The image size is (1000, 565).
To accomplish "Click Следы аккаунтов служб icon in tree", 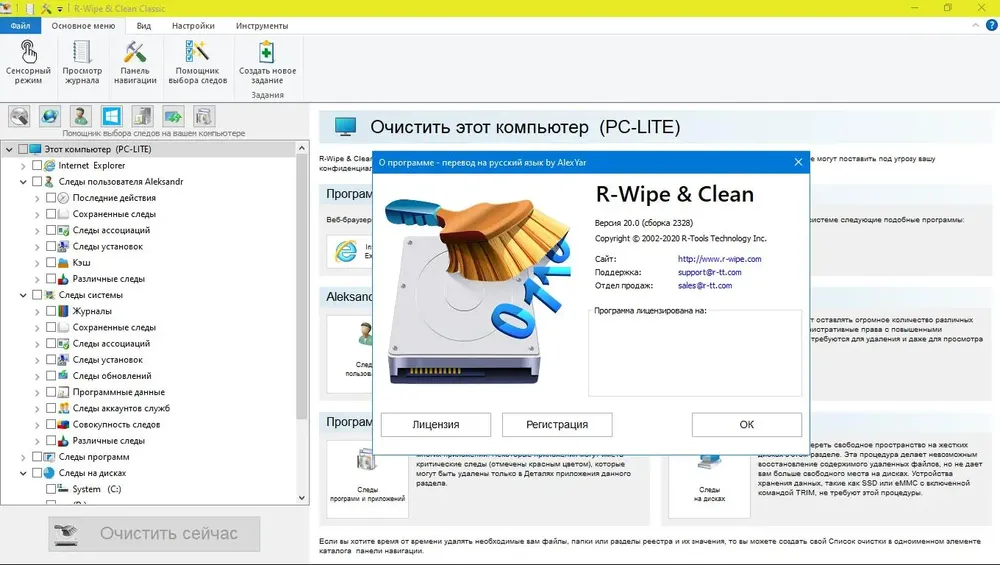I will [x=63, y=408].
